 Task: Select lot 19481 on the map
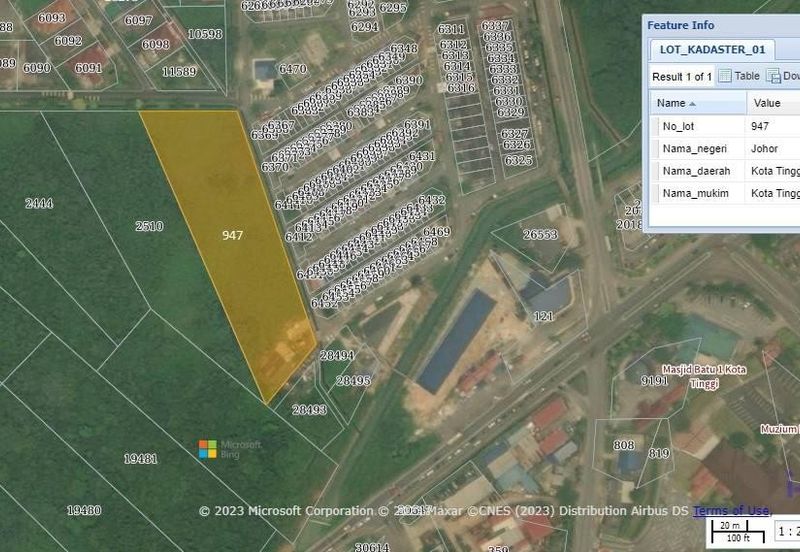point(140,459)
